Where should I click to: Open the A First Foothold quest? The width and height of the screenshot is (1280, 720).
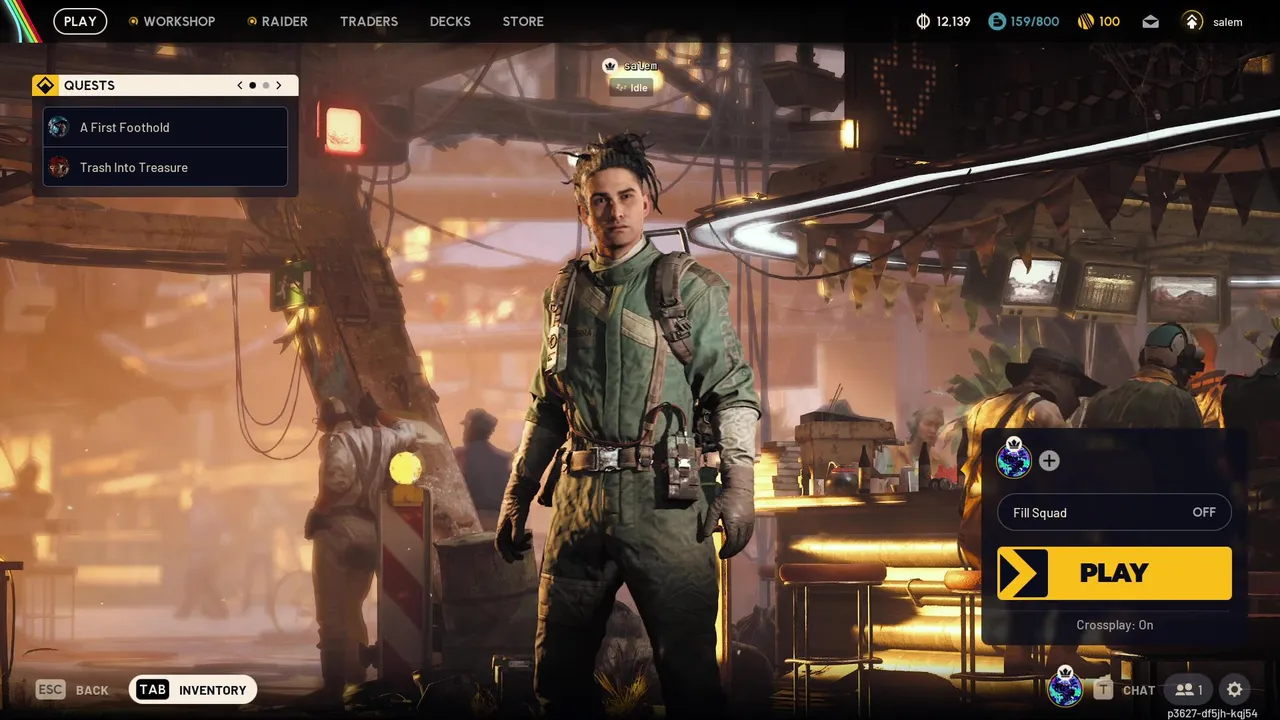(165, 127)
